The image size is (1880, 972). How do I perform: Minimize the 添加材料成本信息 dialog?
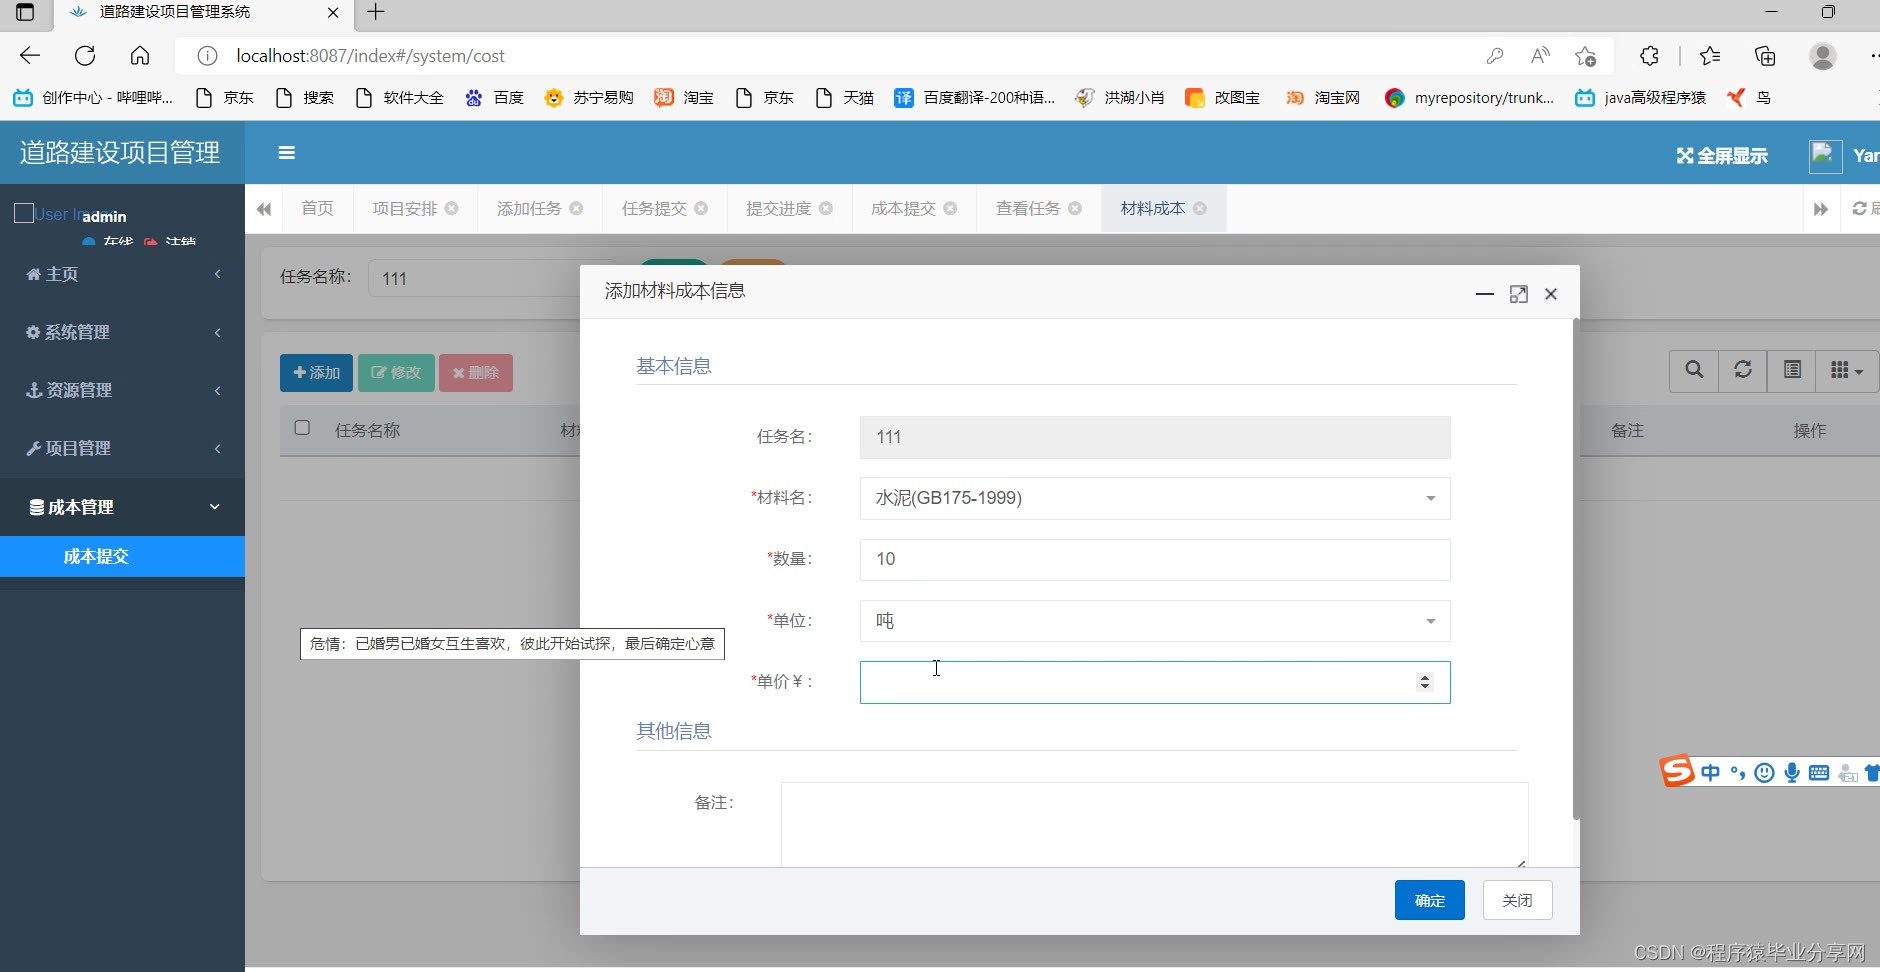1485,294
